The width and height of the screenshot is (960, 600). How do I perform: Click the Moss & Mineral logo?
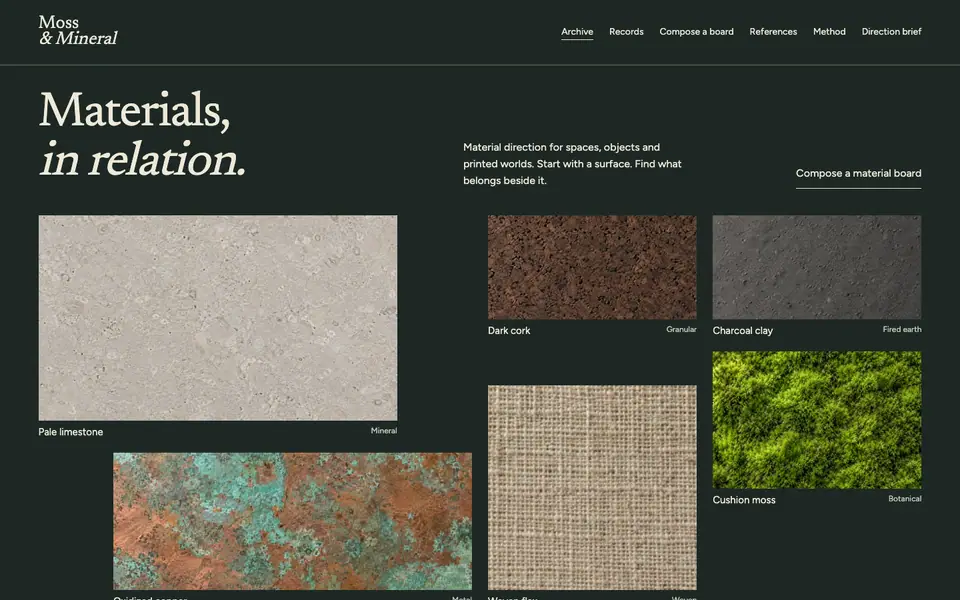[78, 31]
